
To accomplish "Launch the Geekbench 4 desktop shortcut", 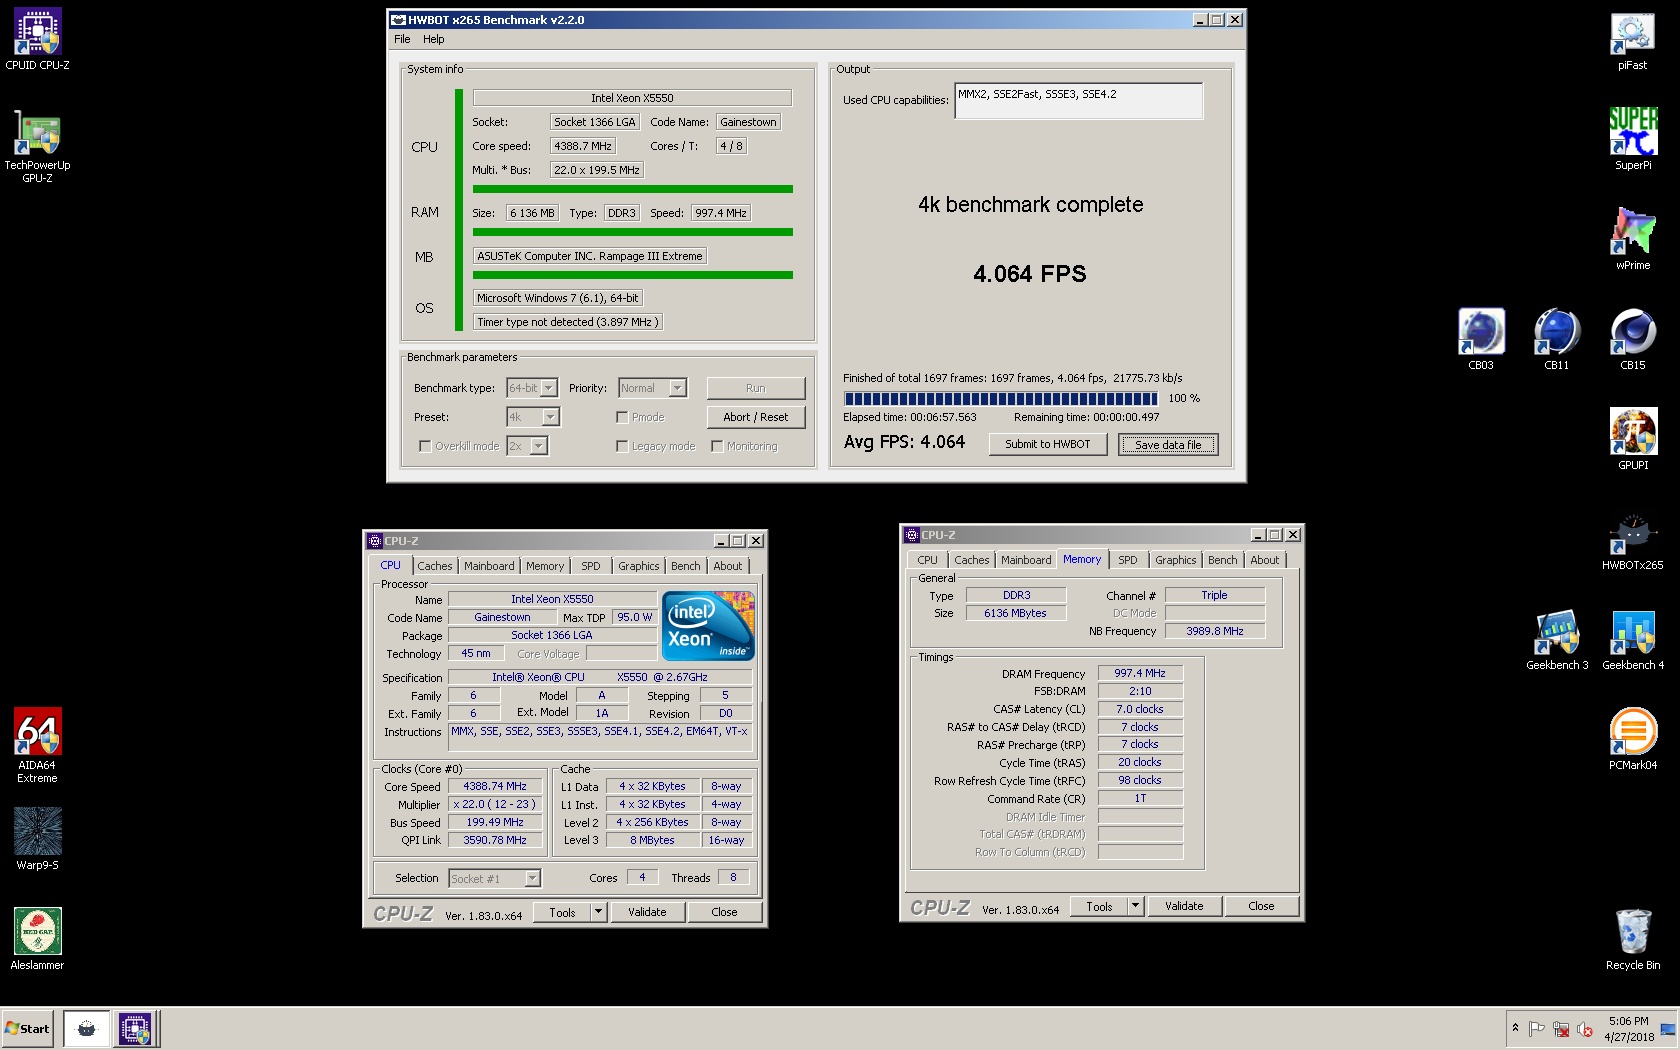I will click(1632, 640).
